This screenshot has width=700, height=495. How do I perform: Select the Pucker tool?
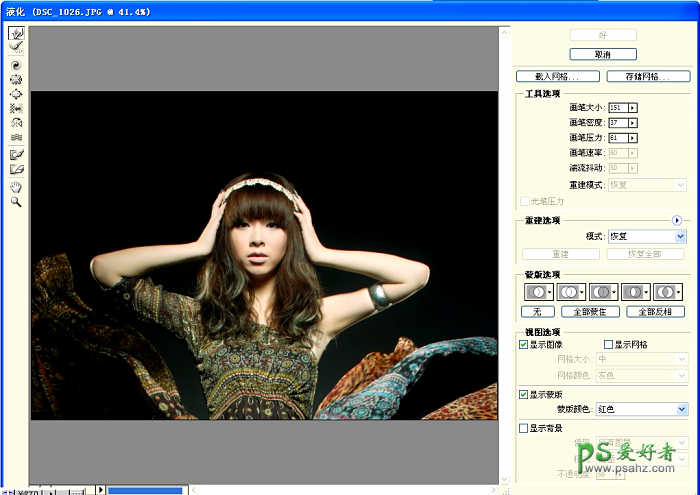click(16, 79)
